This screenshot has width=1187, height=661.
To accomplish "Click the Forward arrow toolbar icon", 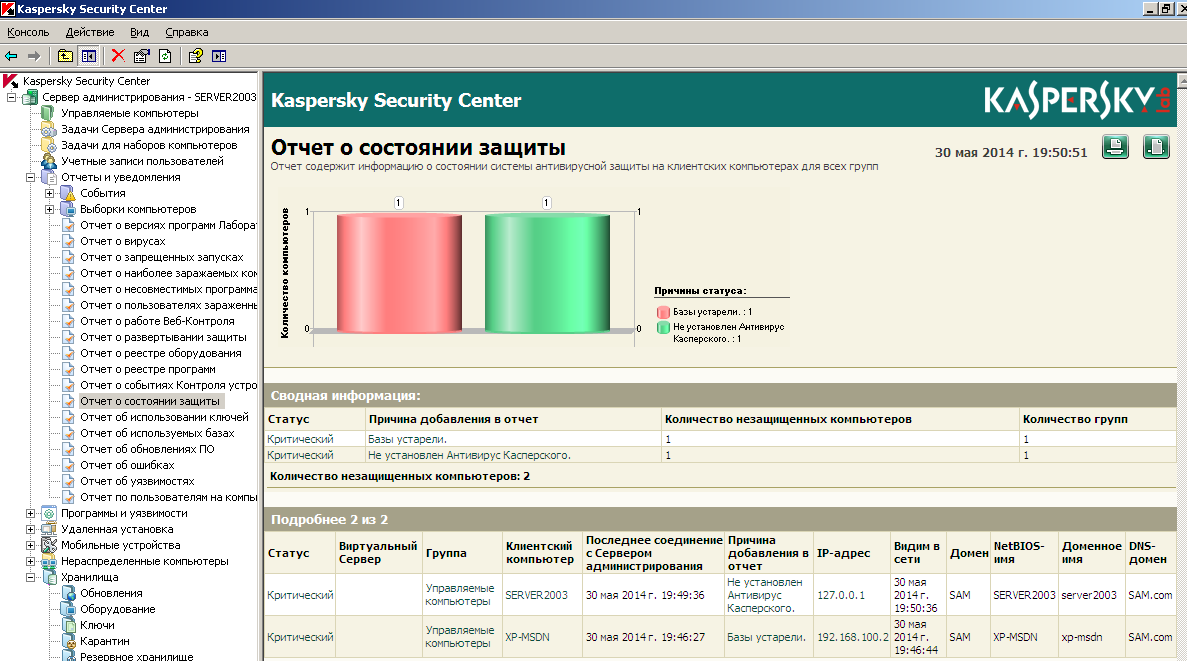I will 33,56.
